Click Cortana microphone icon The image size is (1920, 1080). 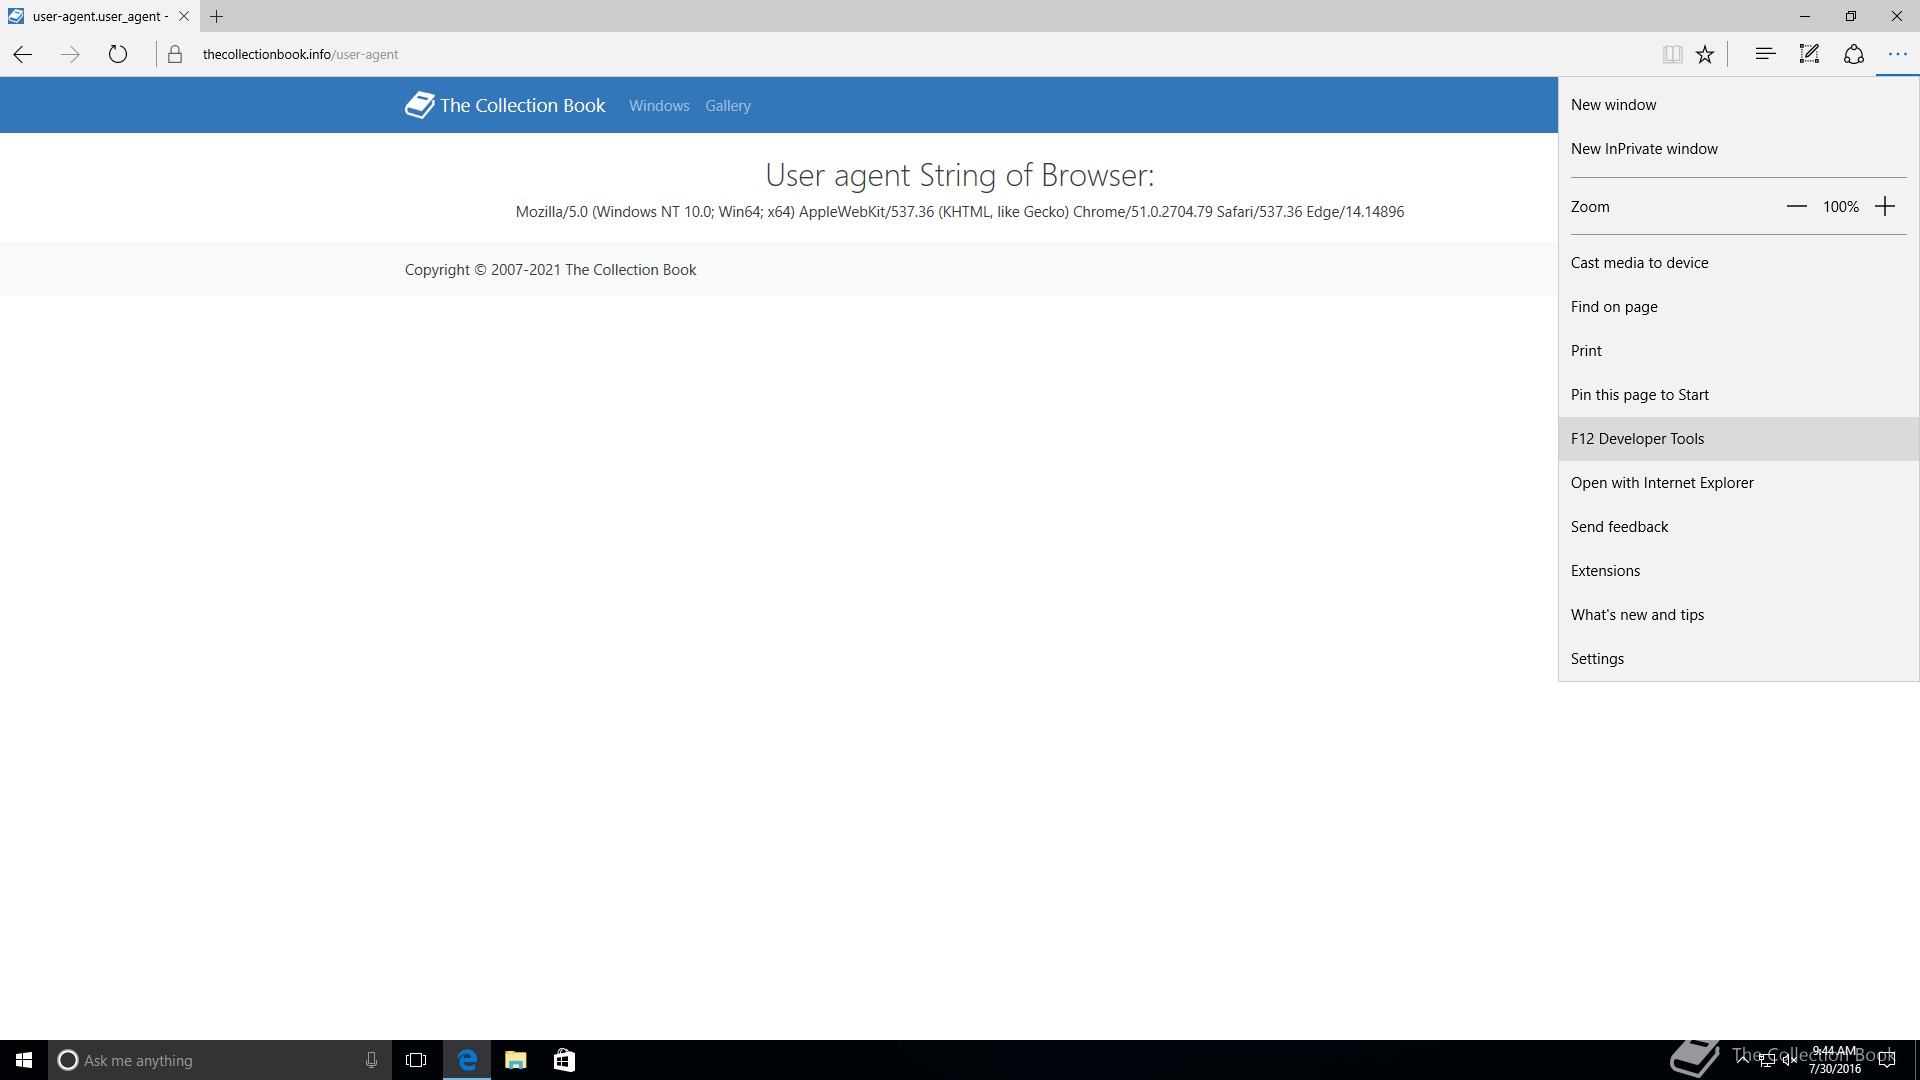pos(371,1060)
